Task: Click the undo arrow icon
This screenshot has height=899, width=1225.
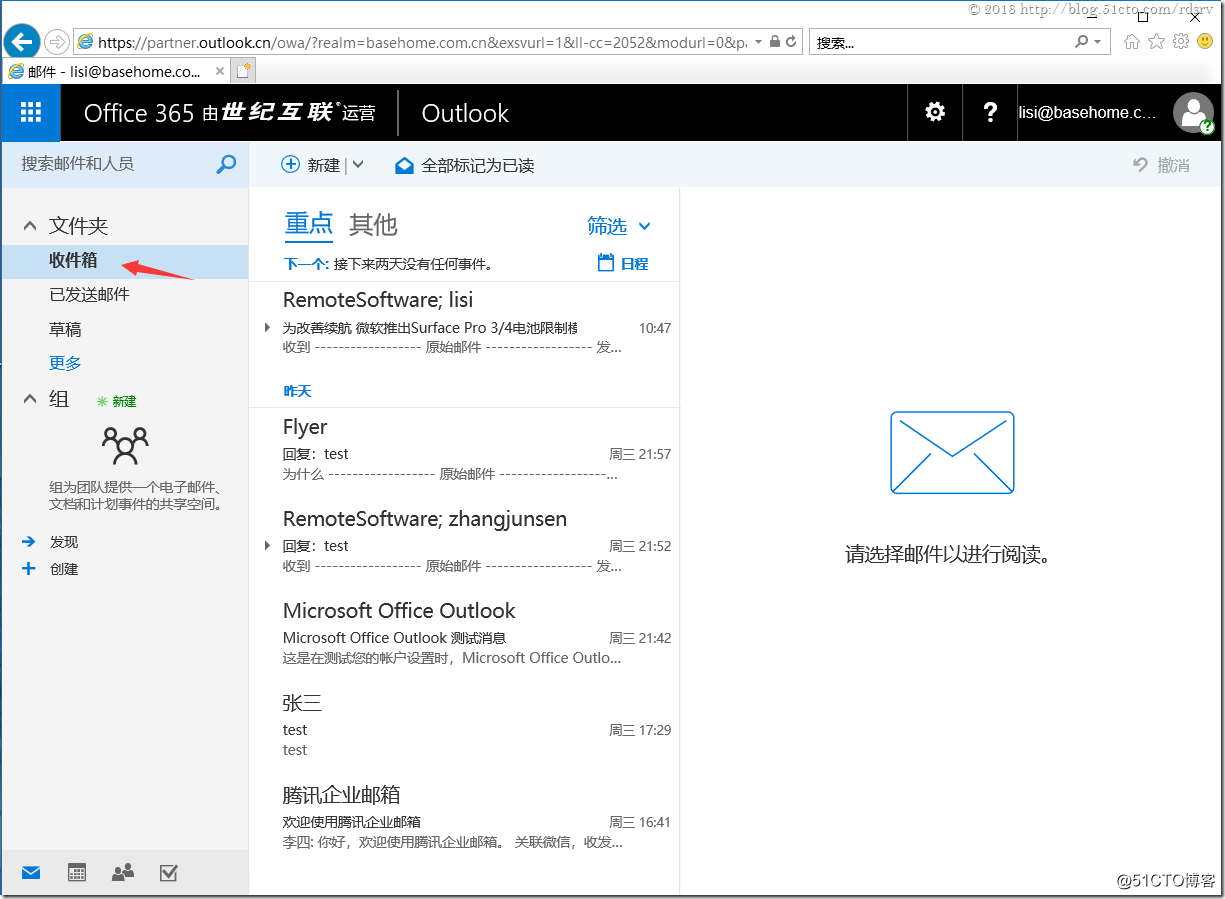Action: tap(1141, 165)
